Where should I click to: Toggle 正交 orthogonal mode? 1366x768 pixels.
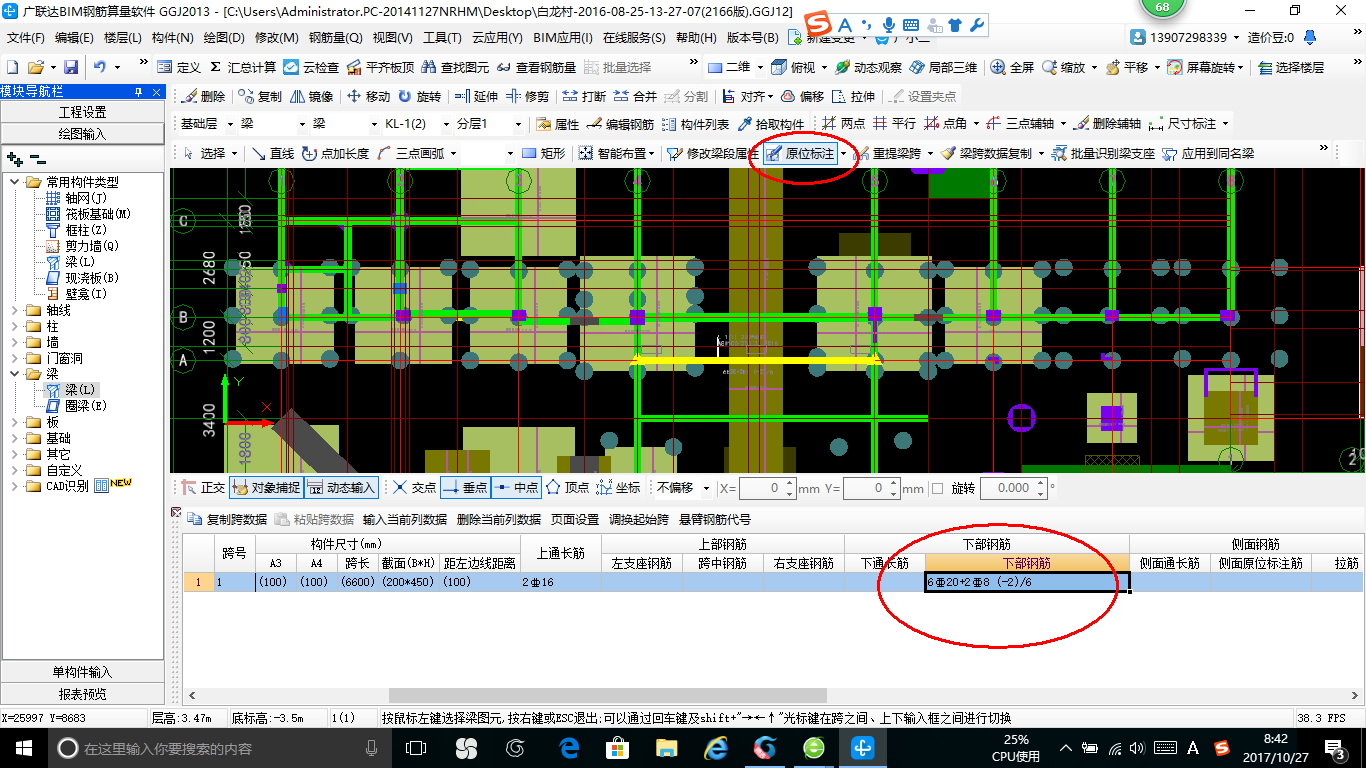click(x=203, y=488)
